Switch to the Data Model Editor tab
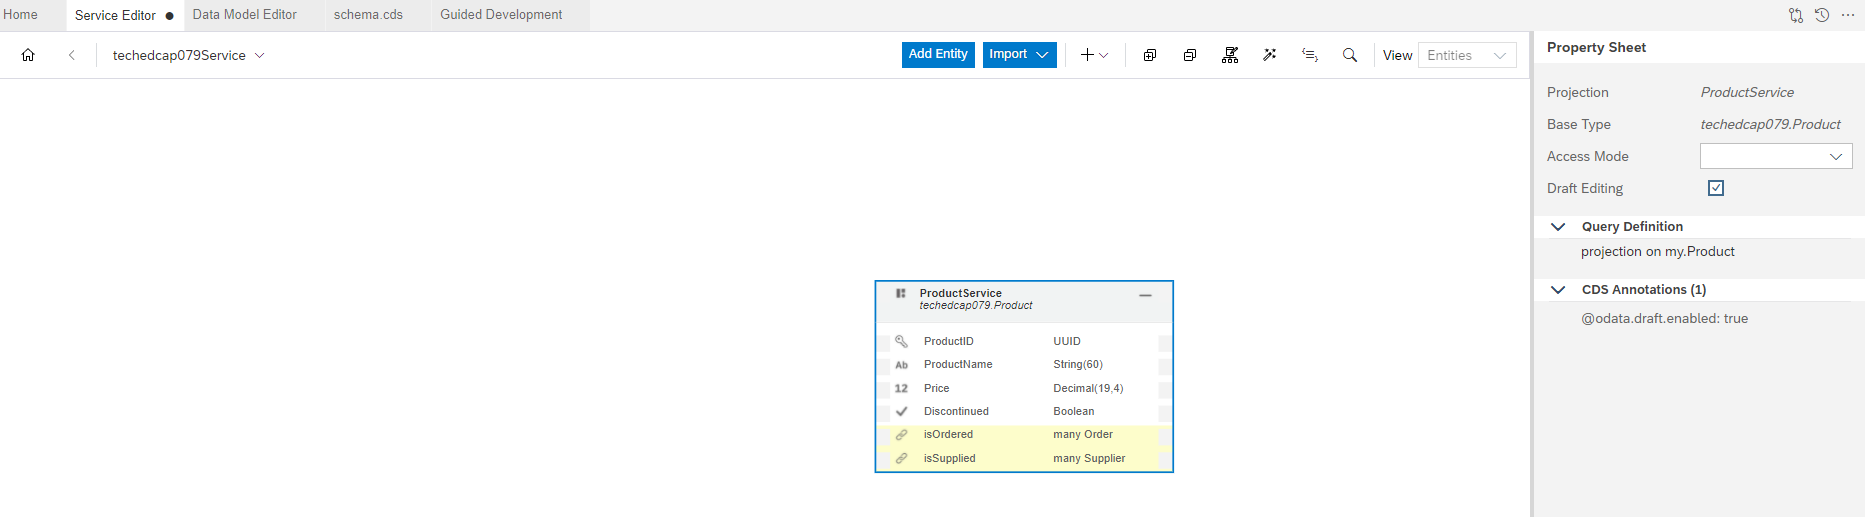 coord(245,15)
